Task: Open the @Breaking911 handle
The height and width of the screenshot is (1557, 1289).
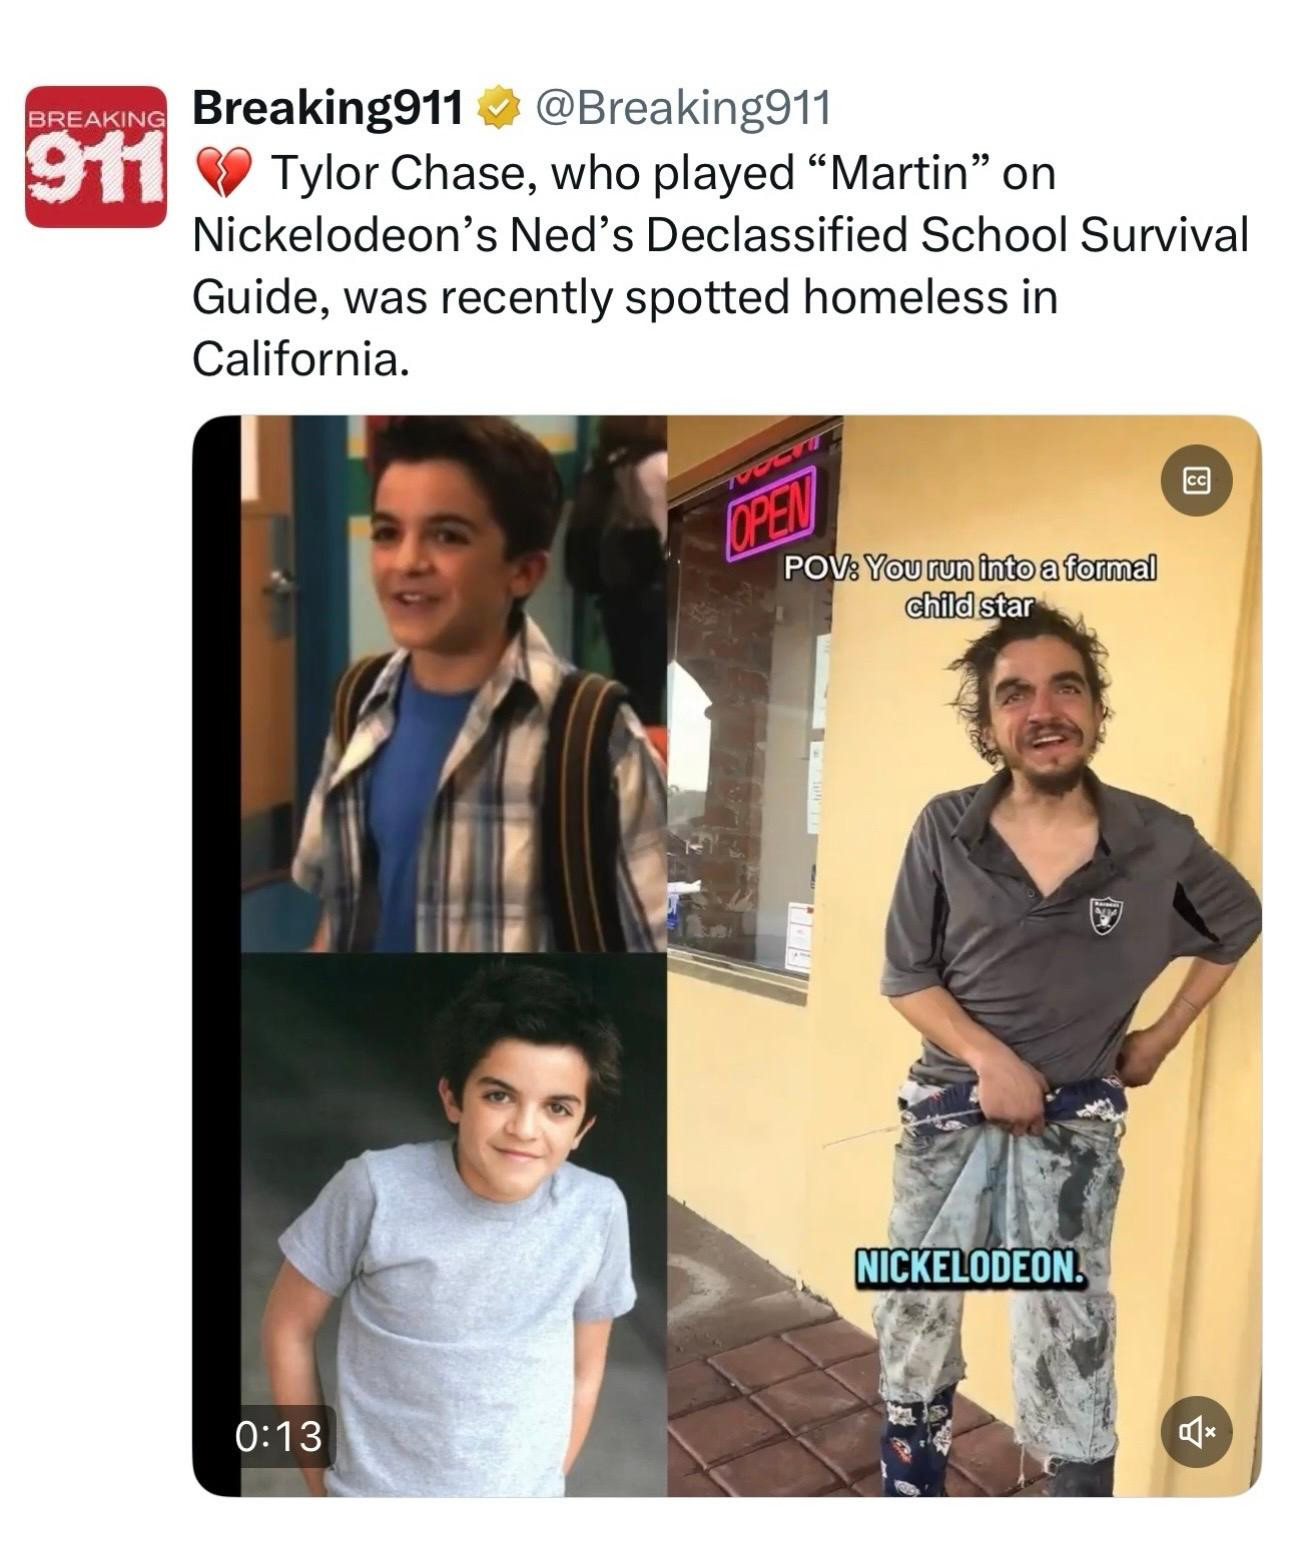Action: coord(685,108)
